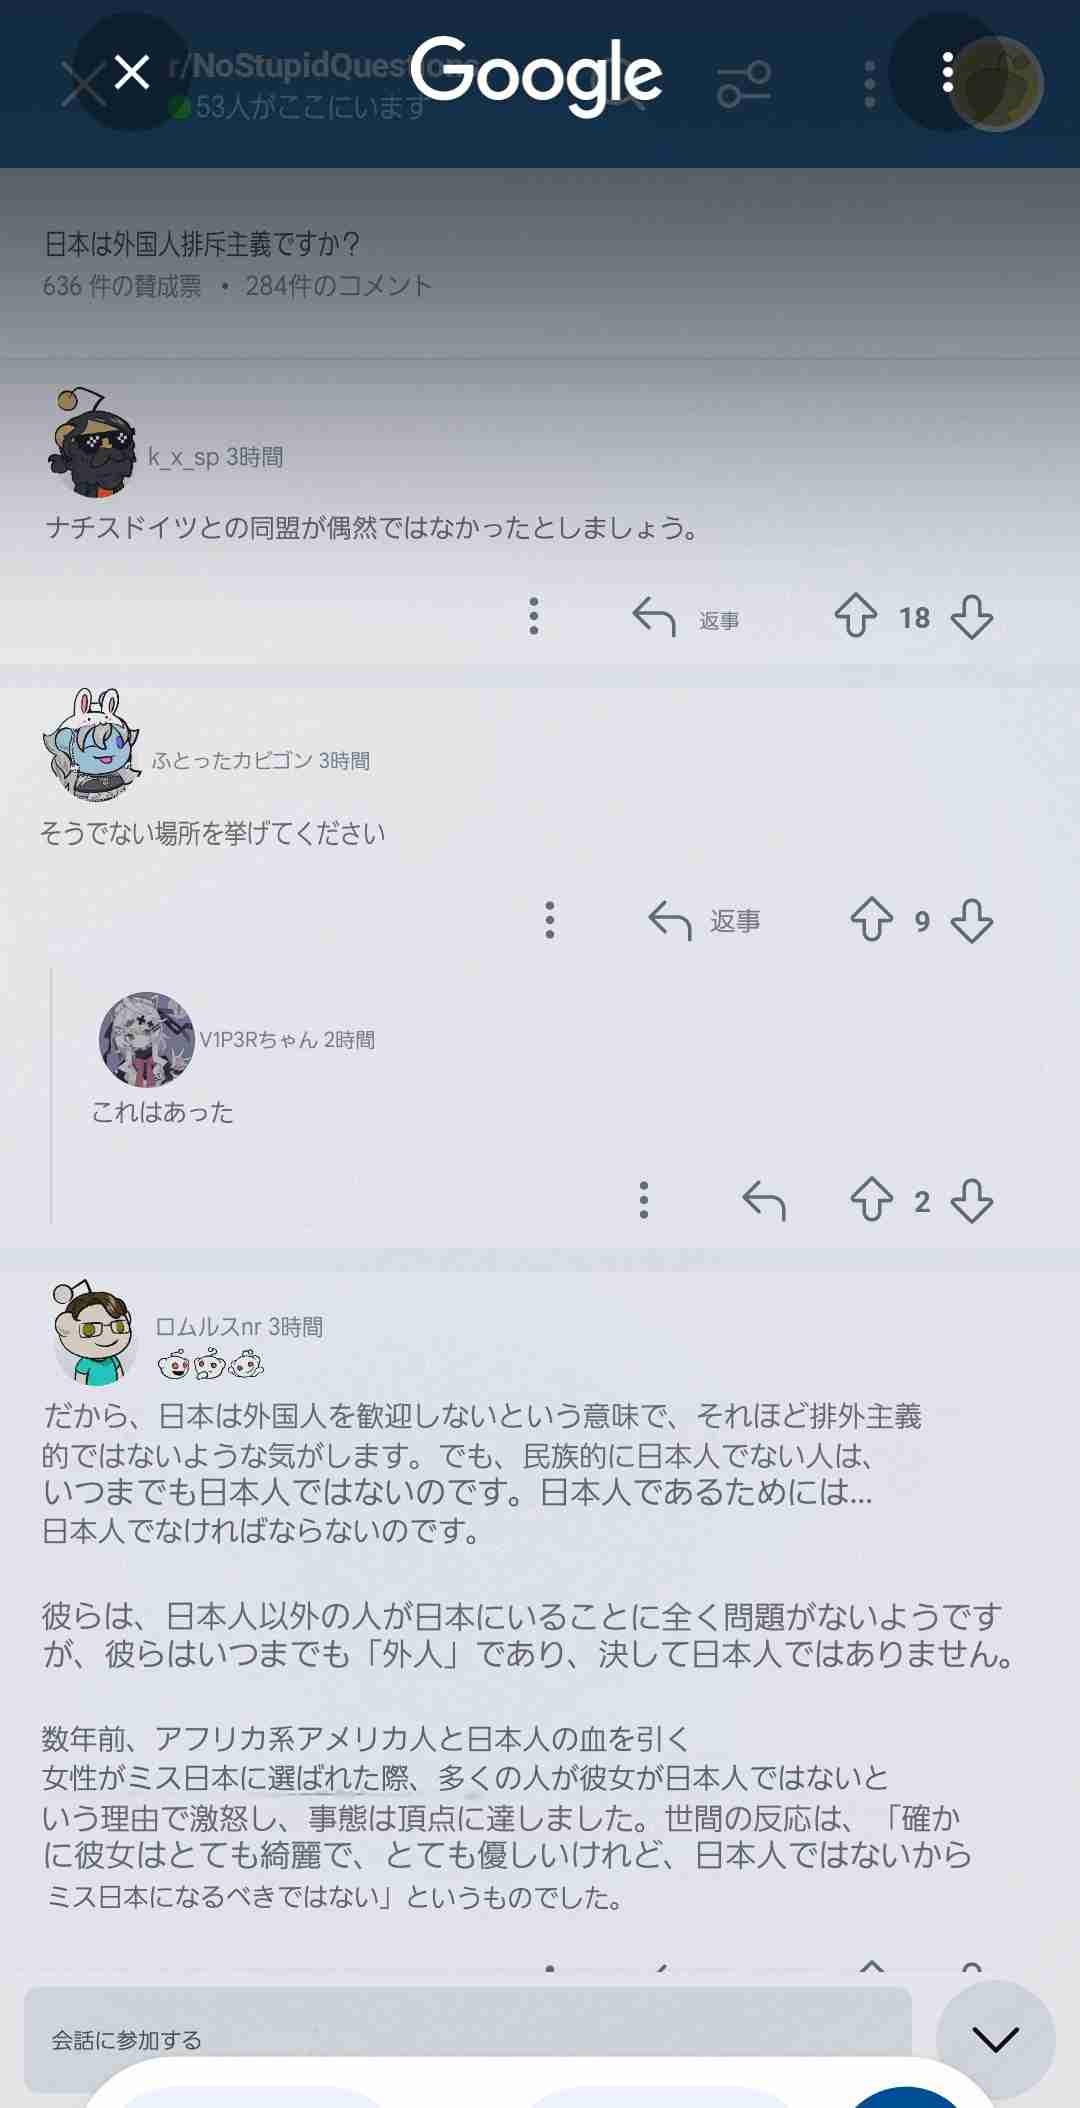Collapse panel with the down chevron button
Viewport: 1080px width, 2108px height.
click(996, 2039)
